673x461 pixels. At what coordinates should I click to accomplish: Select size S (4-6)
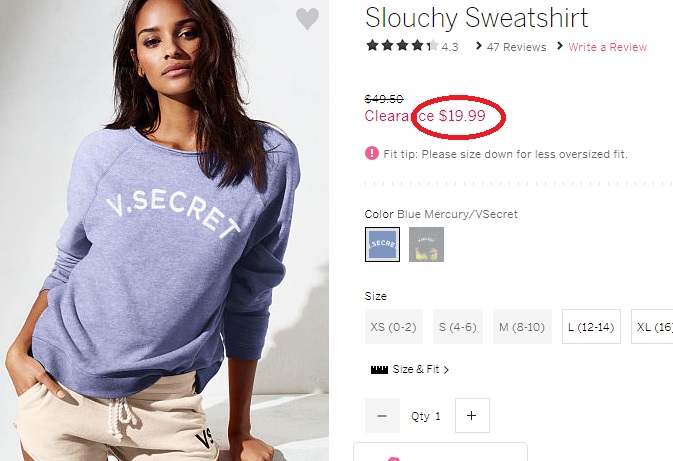pos(458,327)
